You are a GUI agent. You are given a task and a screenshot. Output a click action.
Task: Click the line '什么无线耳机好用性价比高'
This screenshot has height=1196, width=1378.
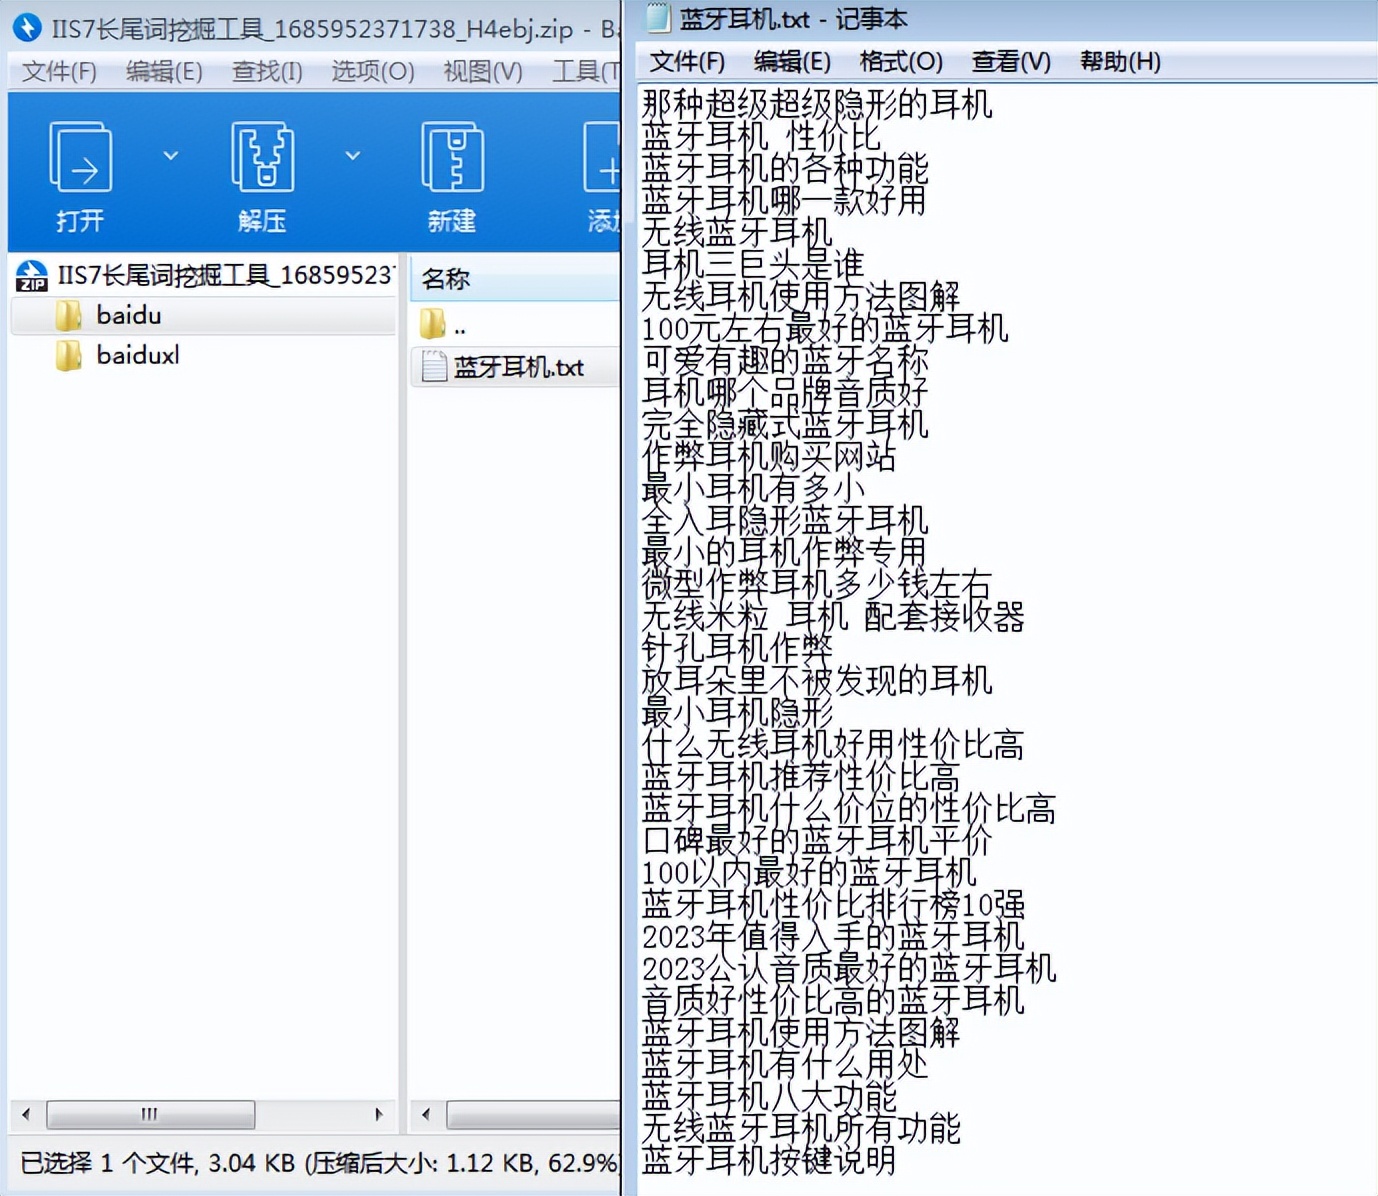point(833,744)
